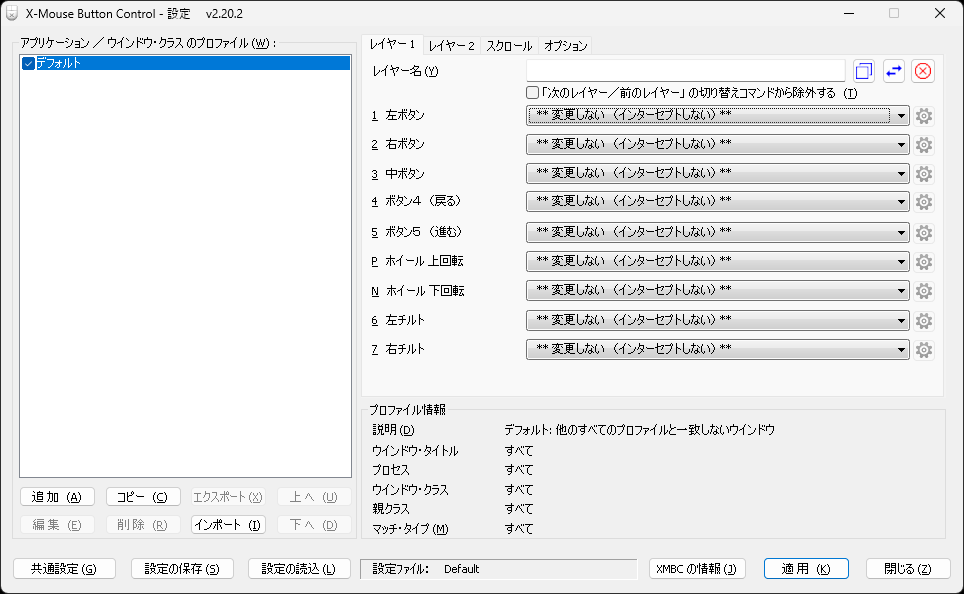Viewport: 964px width, 594px height.
Task: Click the red clear layer icon
Action: (921, 70)
